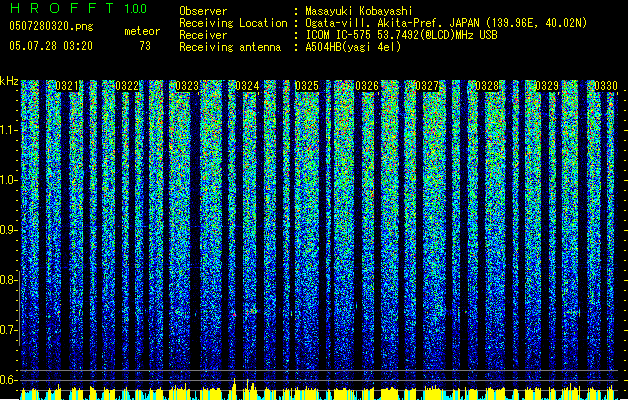Viewport: 629px width, 400px height.
Task: Click the 0323 time marker
Action: click(x=187, y=86)
